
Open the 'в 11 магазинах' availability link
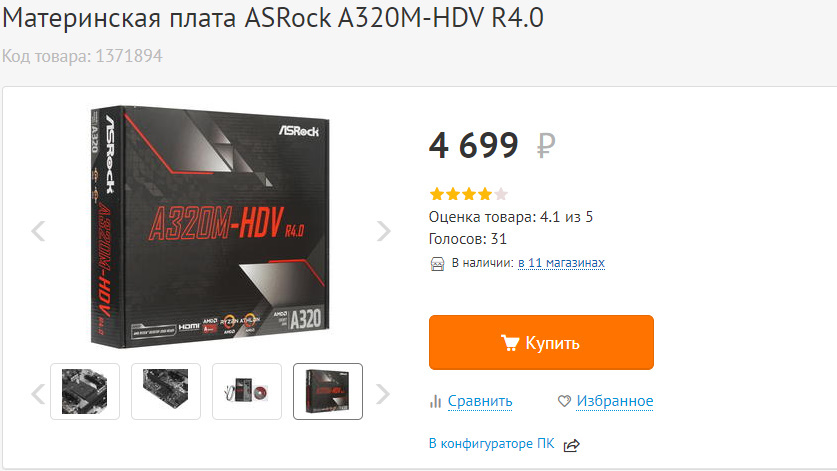pyautogui.click(x=561, y=263)
